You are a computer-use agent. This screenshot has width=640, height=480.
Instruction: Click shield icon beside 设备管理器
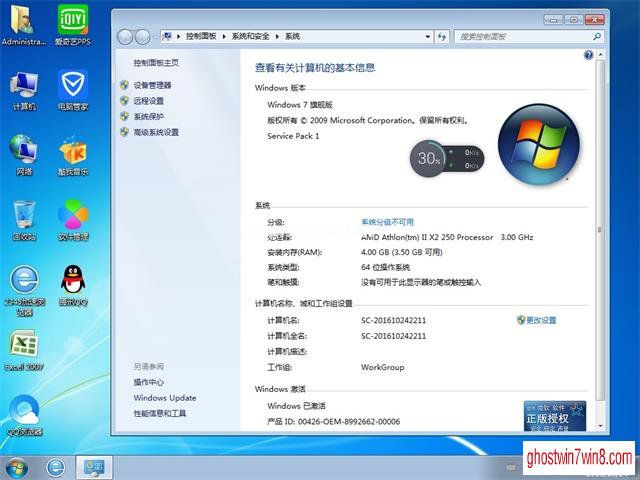[x=124, y=85]
